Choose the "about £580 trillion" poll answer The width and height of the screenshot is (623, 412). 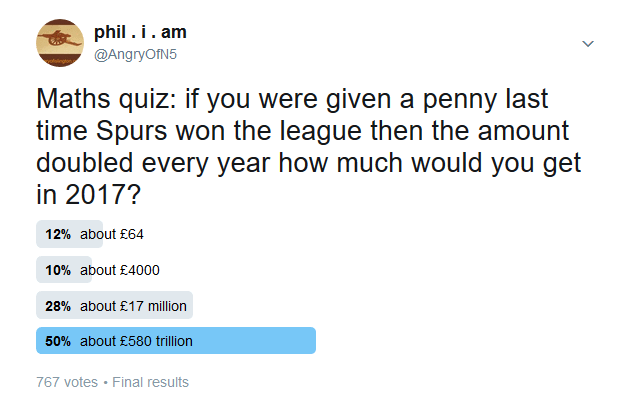pyautogui.click(x=137, y=341)
